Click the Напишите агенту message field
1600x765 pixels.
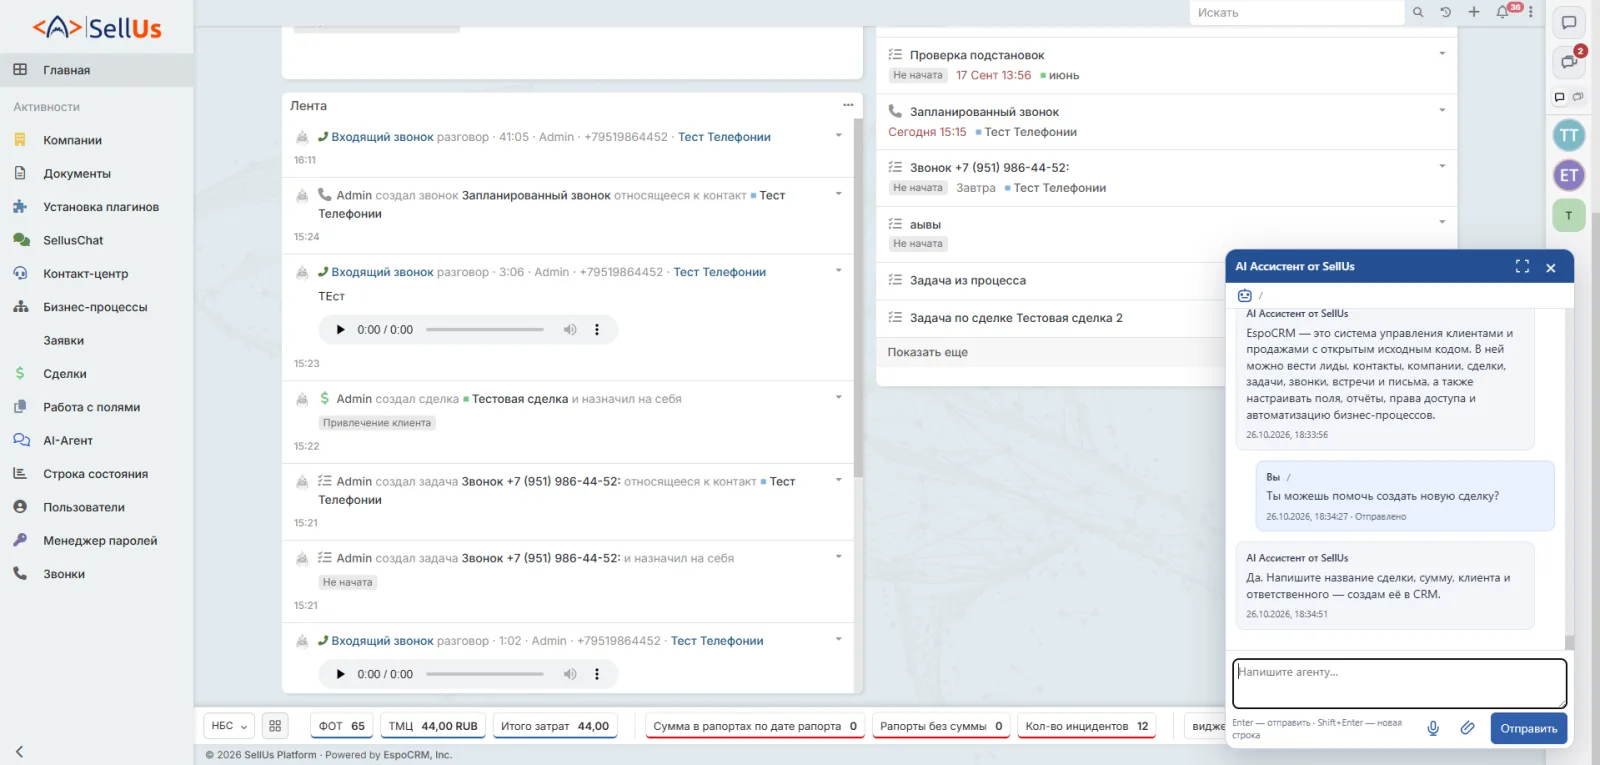[x=1399, y=683]
